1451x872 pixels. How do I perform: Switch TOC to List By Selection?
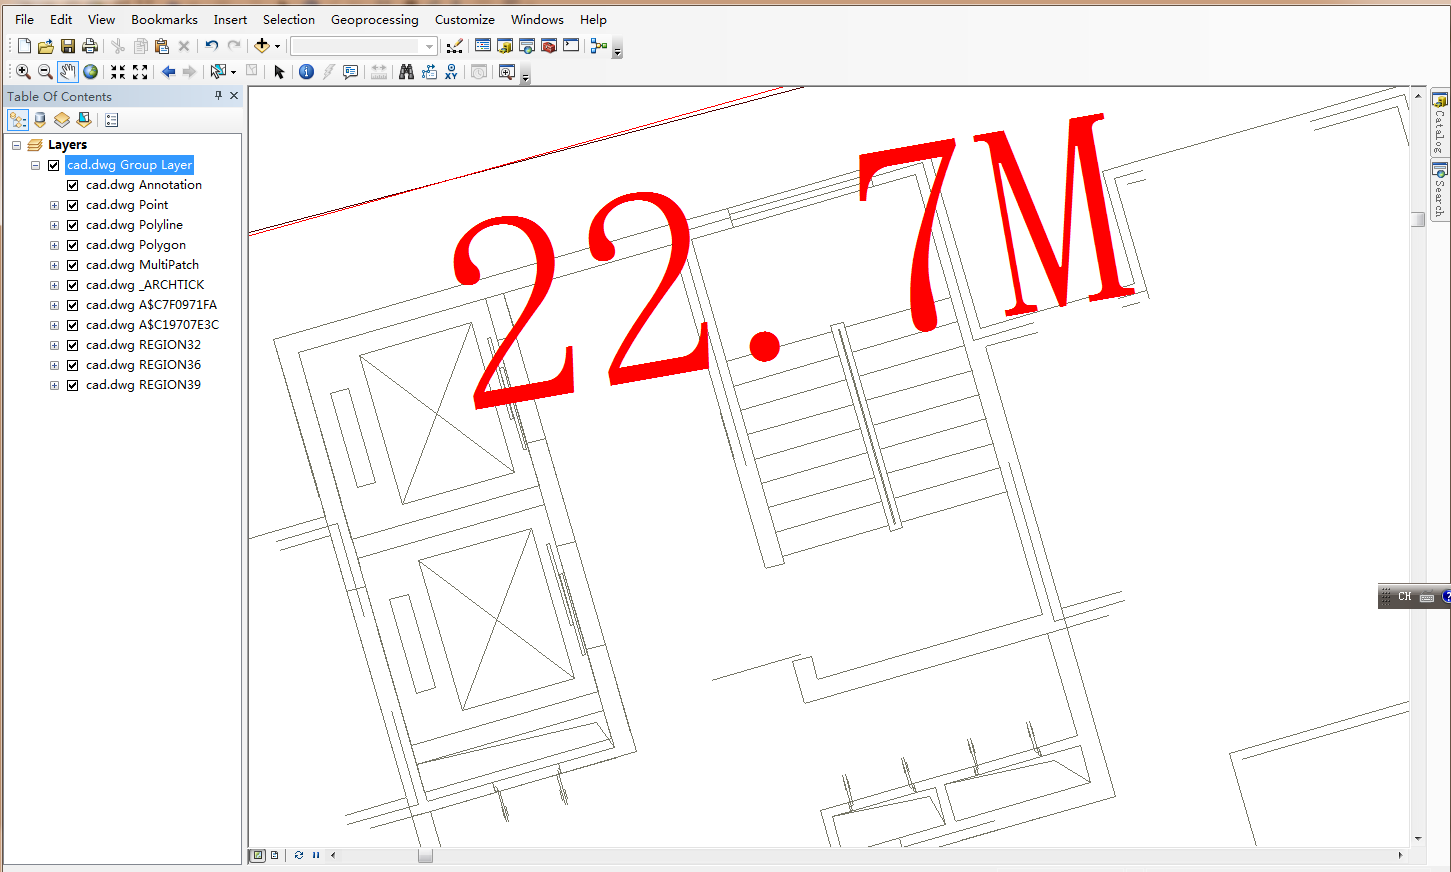coord(84,120)
